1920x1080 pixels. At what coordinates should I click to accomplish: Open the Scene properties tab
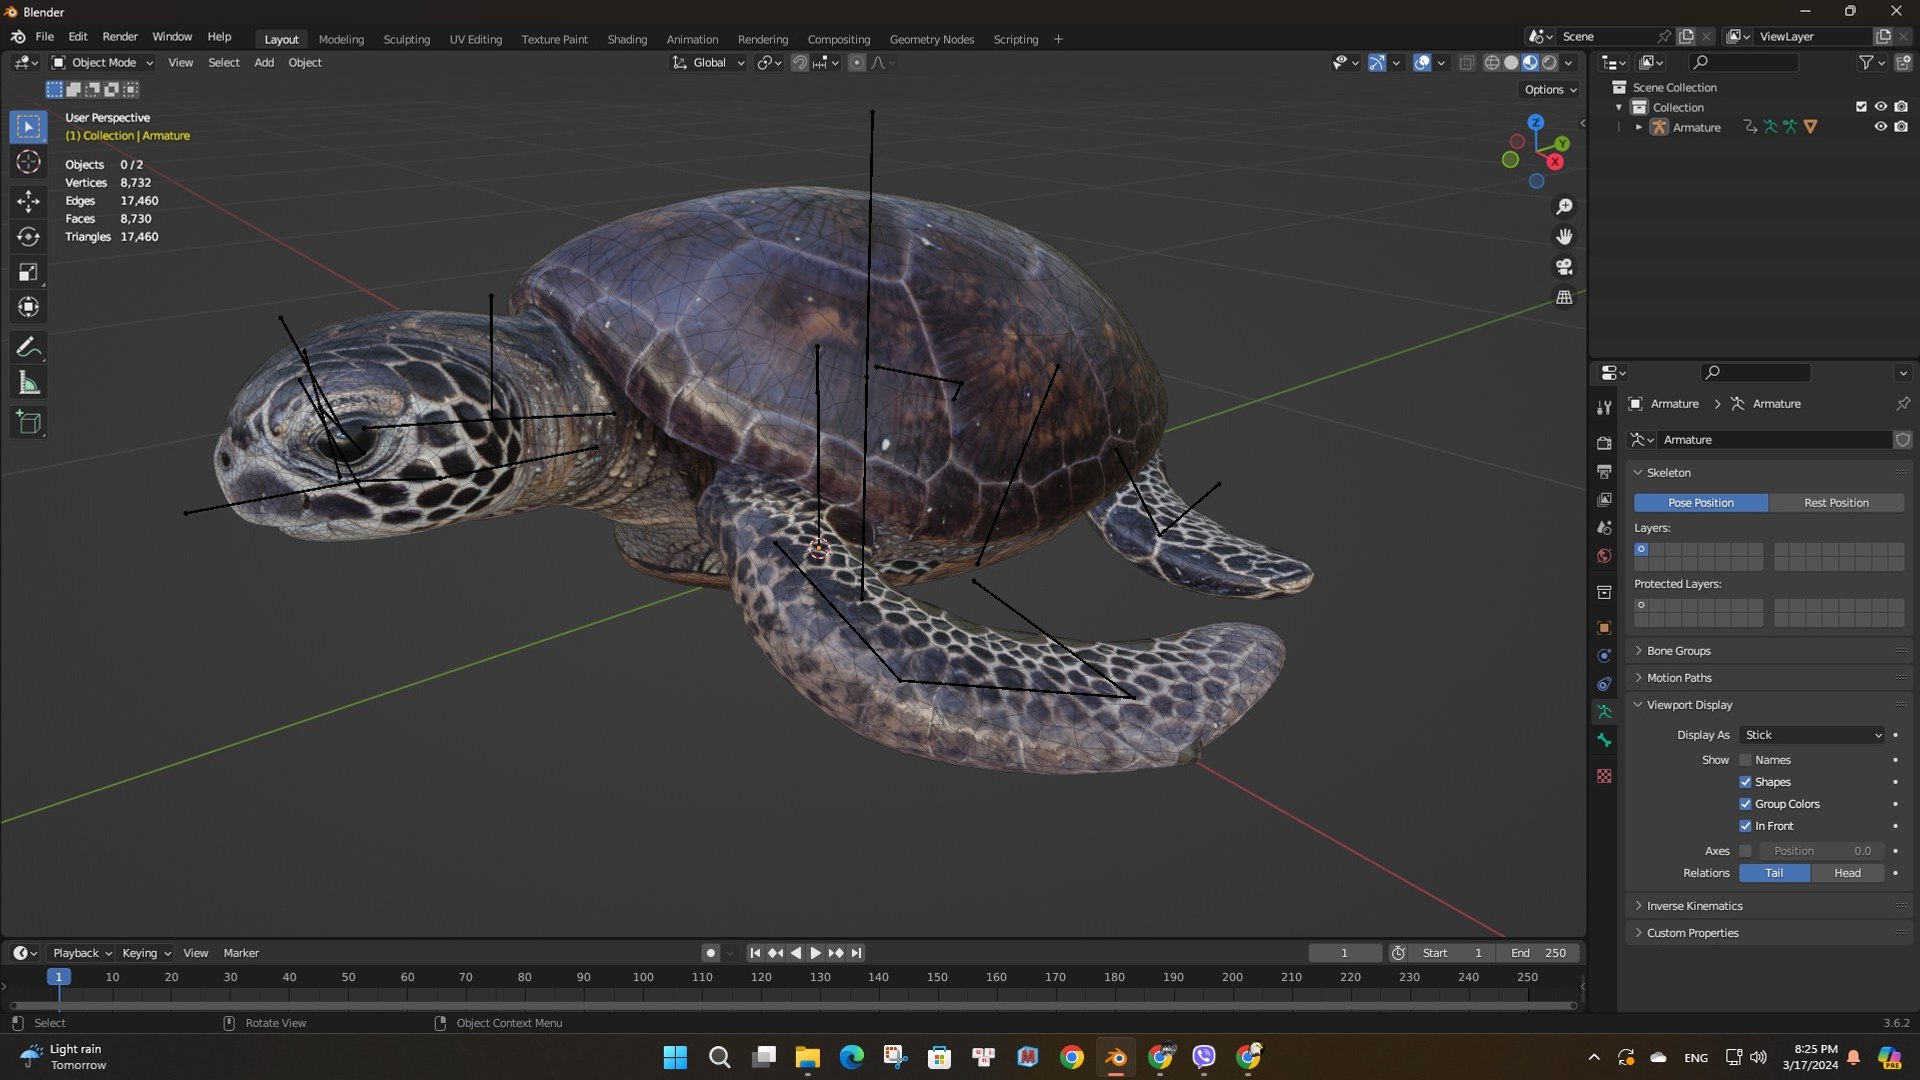point(1604,527)
